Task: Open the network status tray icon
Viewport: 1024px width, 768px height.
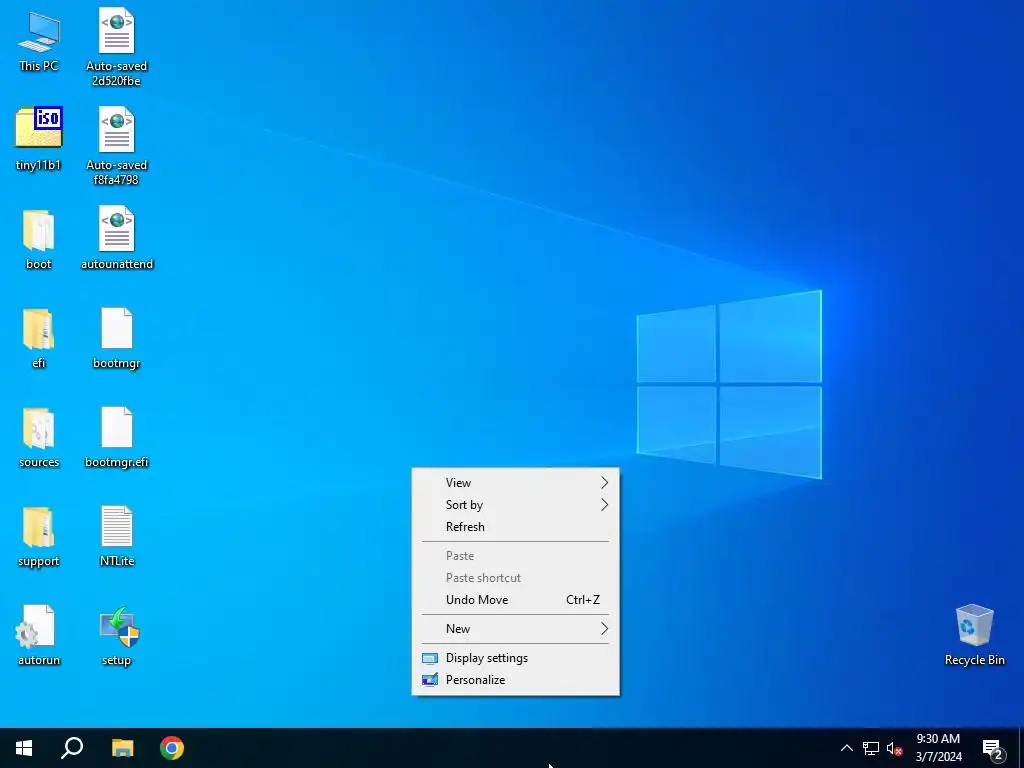Action: (871, 748)
